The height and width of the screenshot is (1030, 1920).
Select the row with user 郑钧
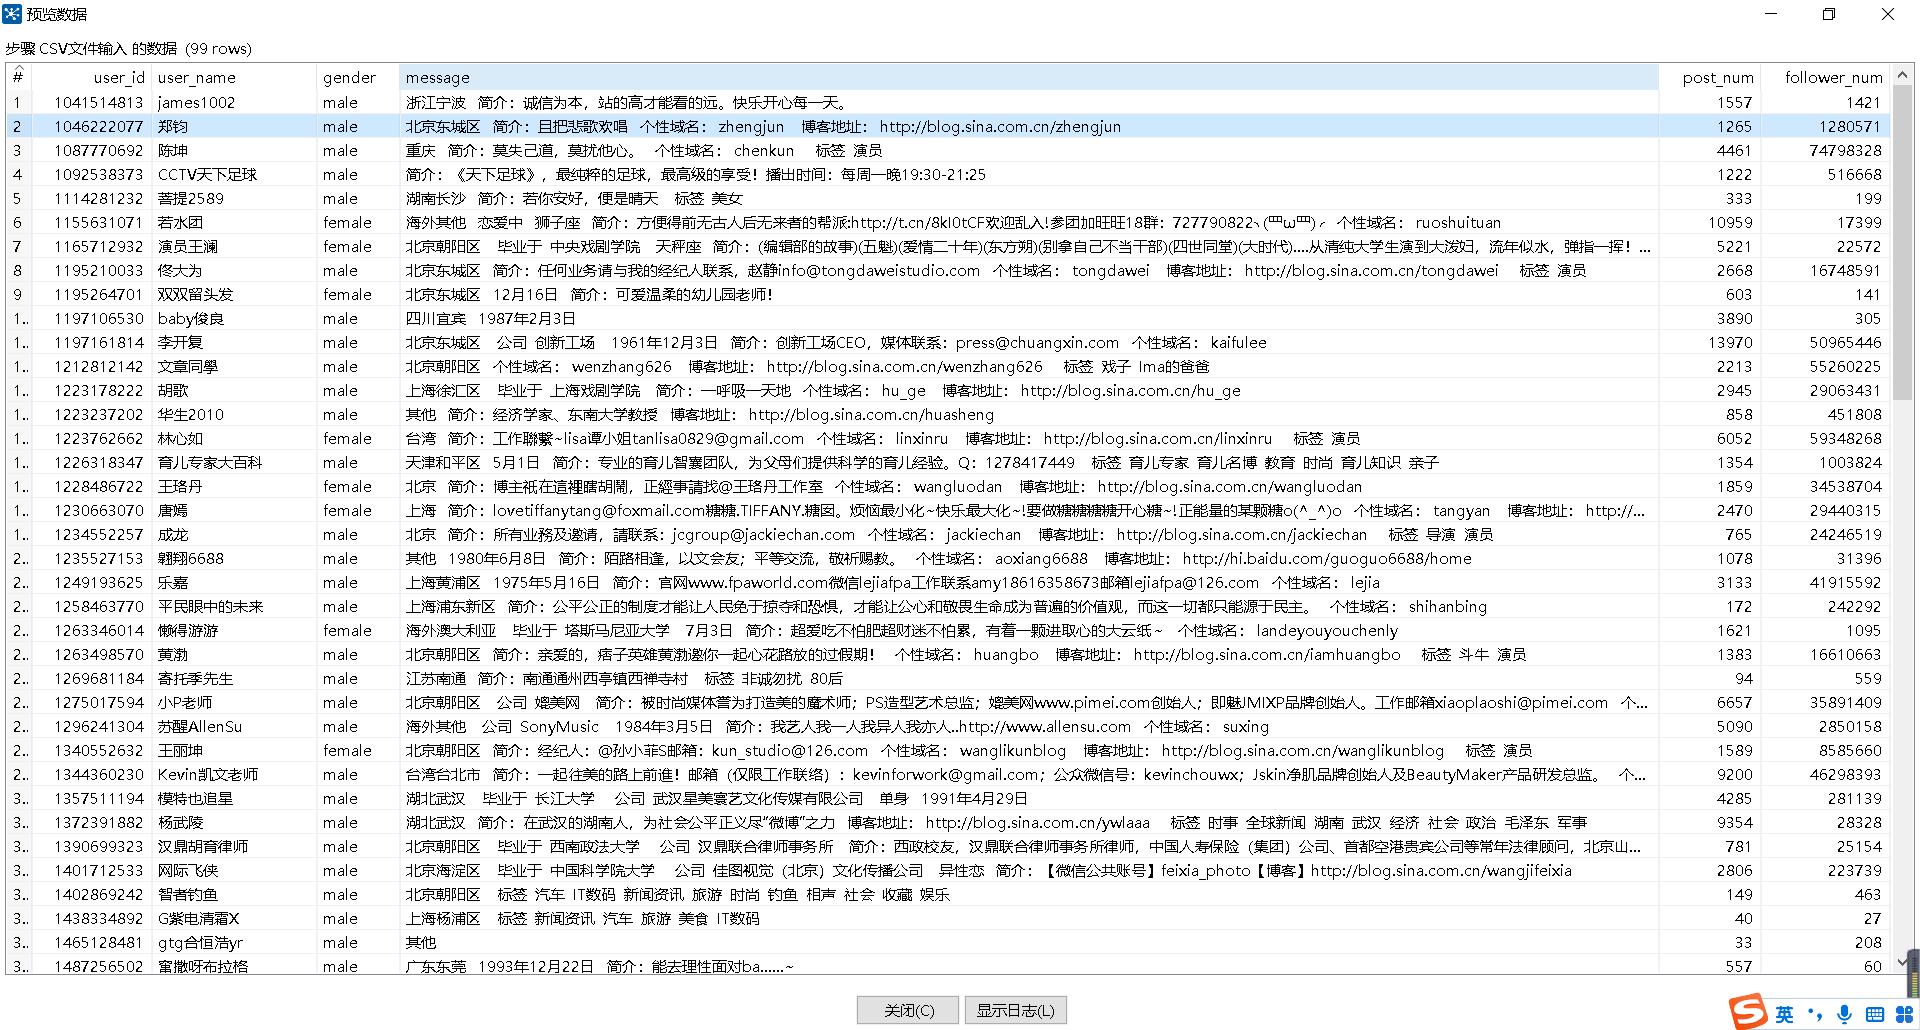pos(946,126)
